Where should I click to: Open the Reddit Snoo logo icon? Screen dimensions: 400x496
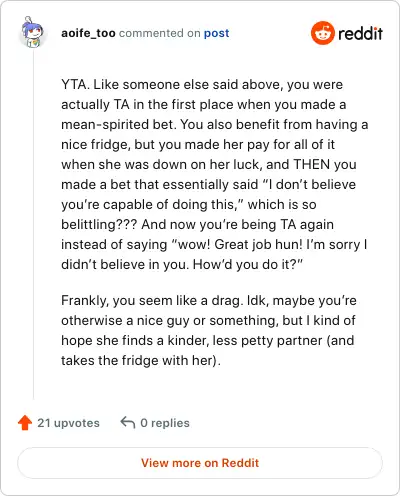click(322, 33)
